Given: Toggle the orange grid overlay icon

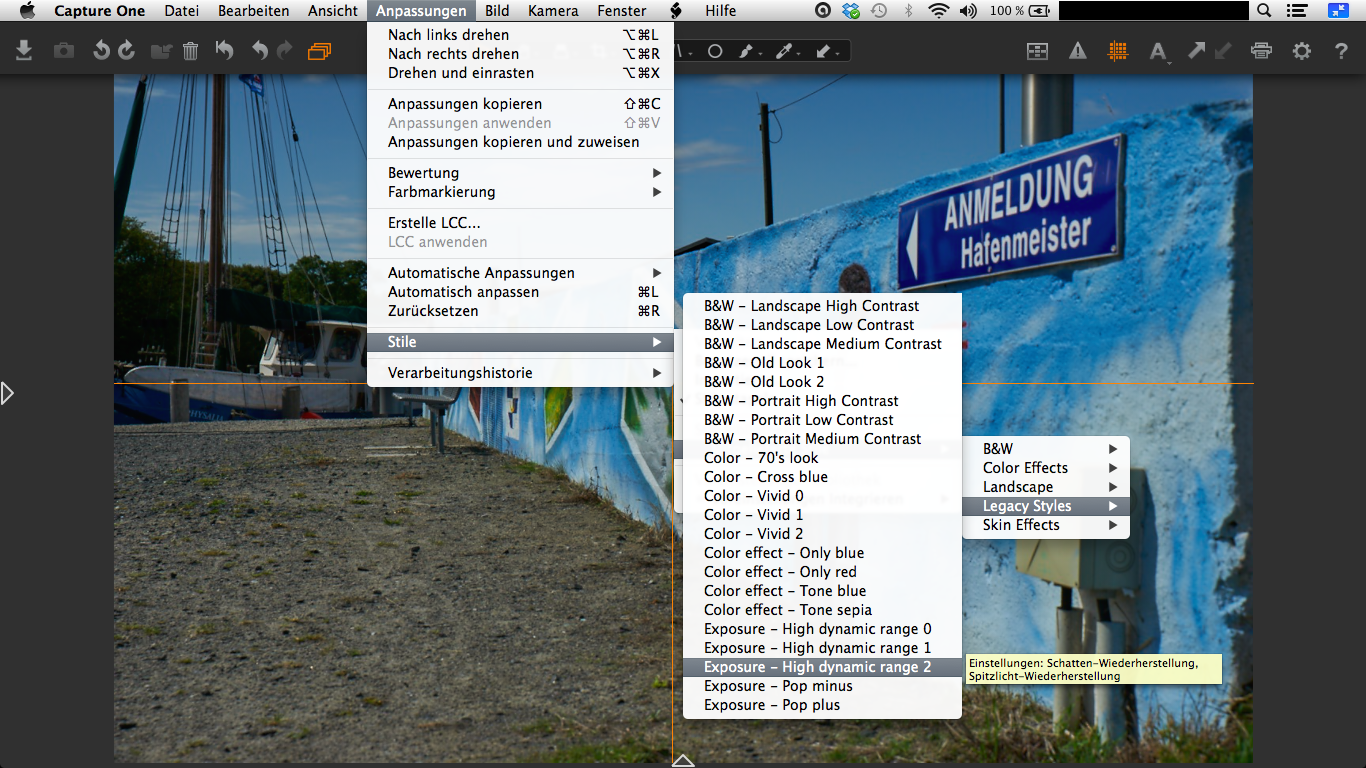Looking at the screenshot, I should (x=1118, y=51).
